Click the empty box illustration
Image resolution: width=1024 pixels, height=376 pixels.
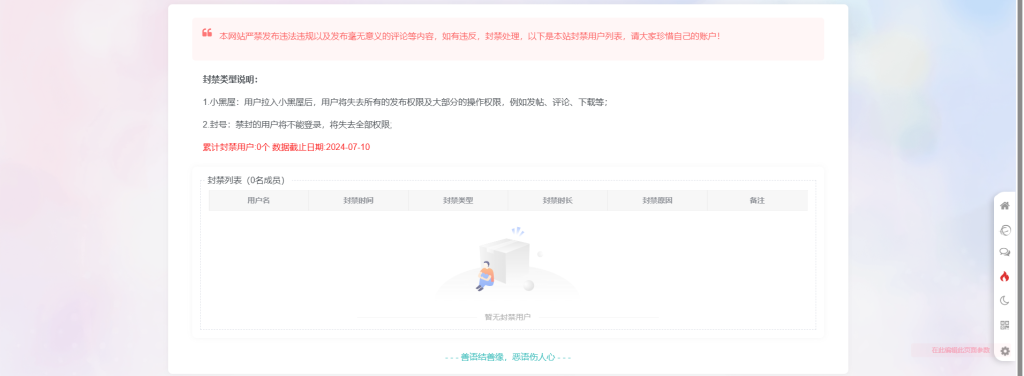507,261
